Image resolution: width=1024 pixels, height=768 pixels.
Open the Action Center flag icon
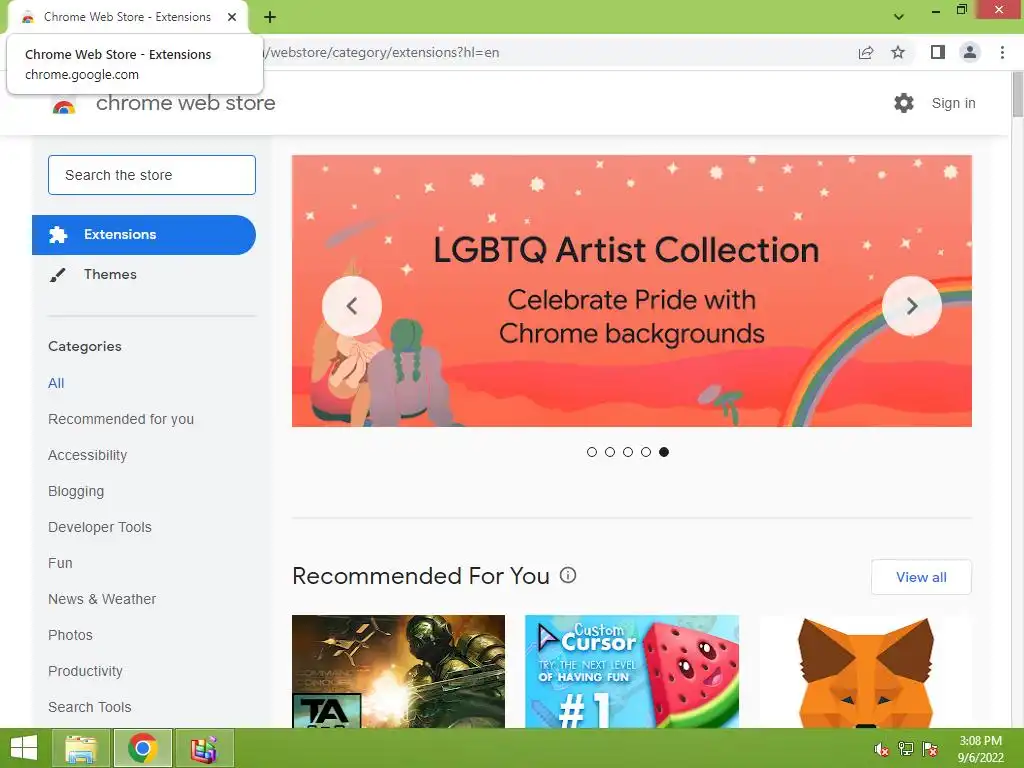tap(929, 749)
